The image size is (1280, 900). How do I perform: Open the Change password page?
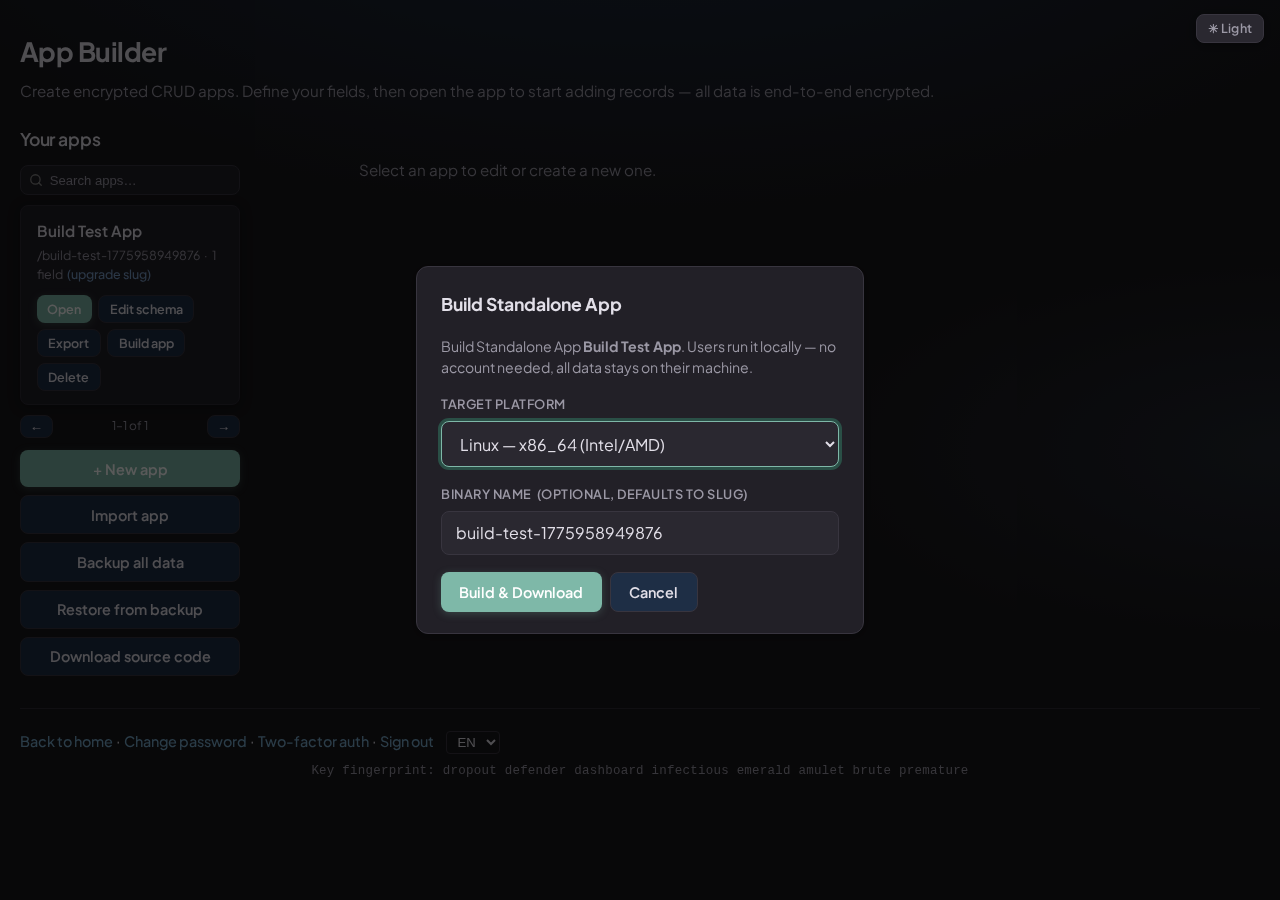185,742
